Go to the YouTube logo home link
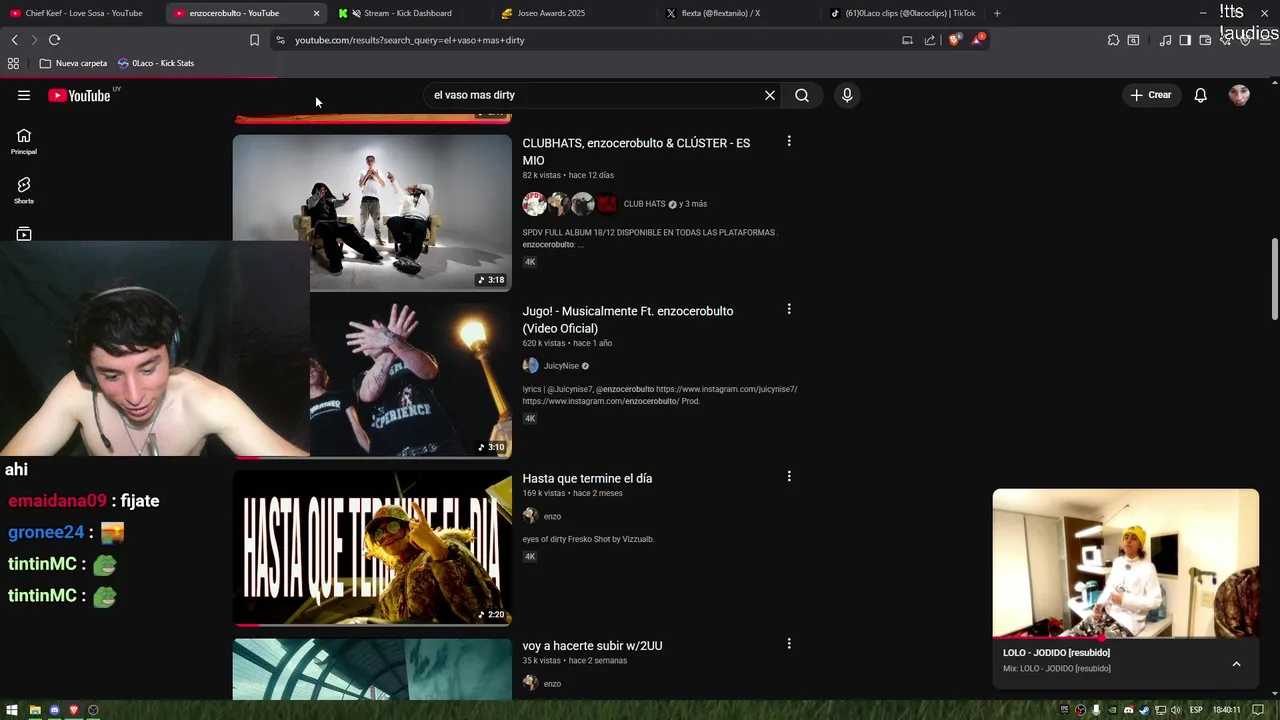The width and height of the screenshot is (1280, 720). click(x=79, y=96)
